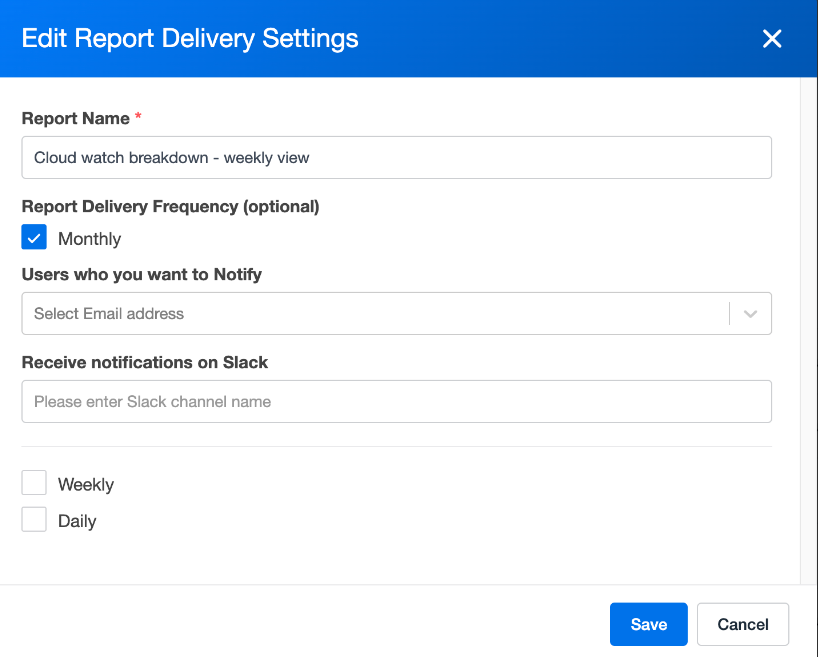Select the Weekly label text
Screen dimensions: 818x657
(x=86, y=484)
